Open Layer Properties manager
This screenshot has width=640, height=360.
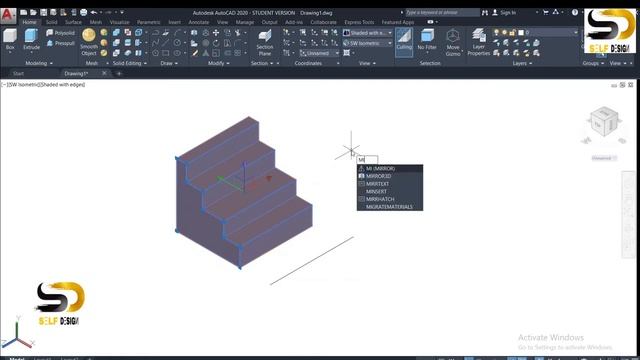(x=478, y=42)
